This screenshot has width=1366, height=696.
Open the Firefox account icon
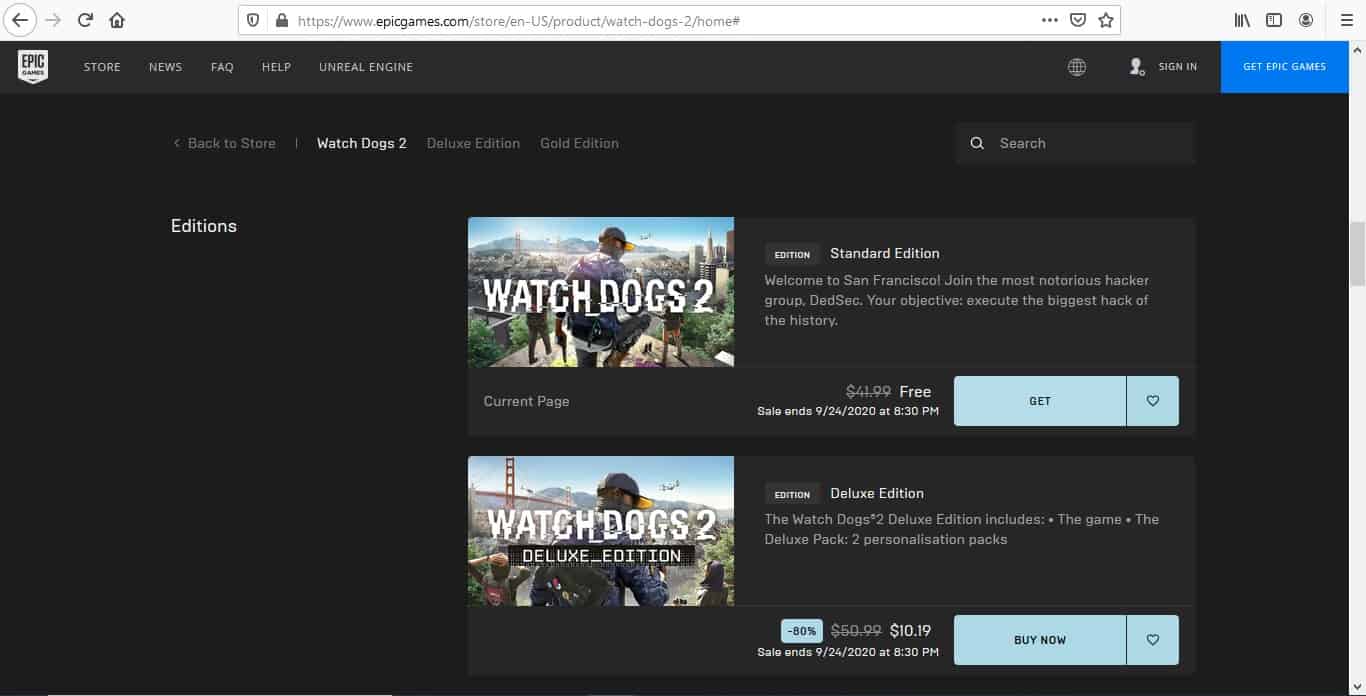click(x=1306, y=20)
